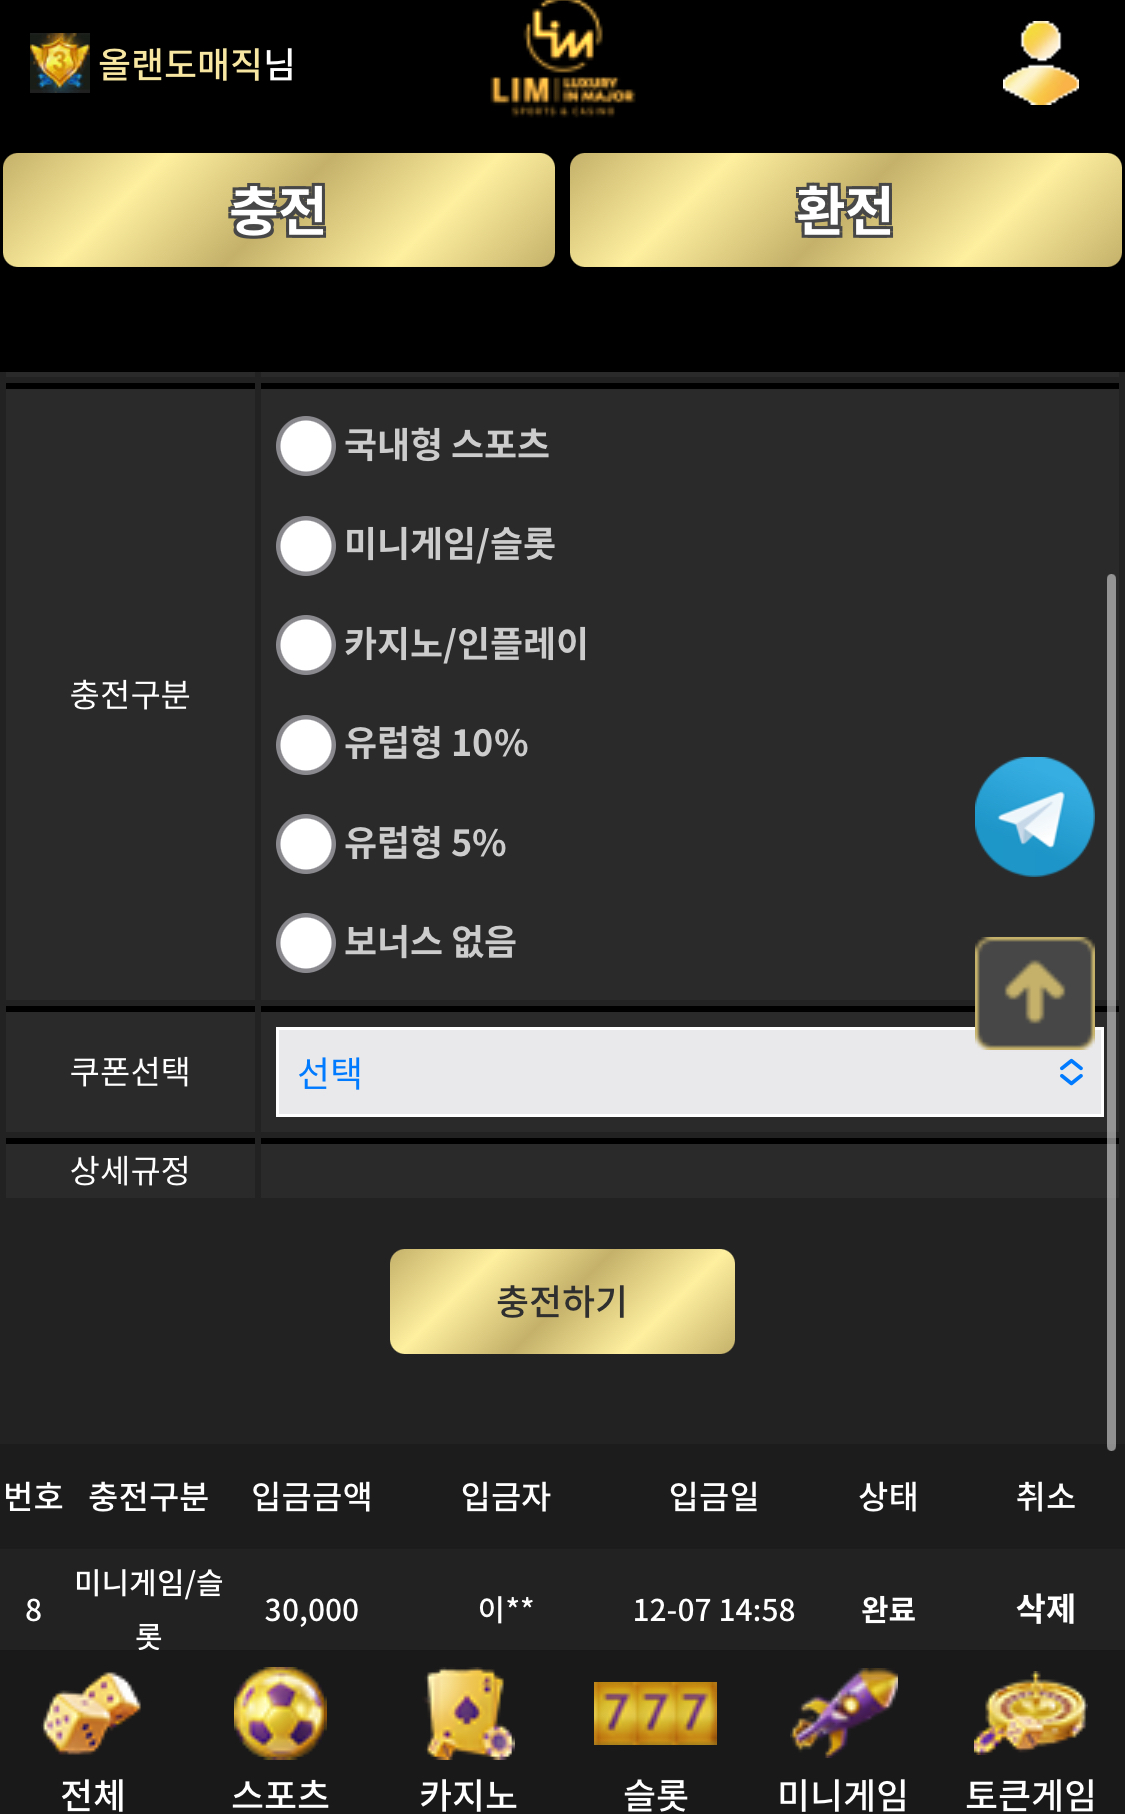Click the scroll-to-top arrow button

(x=1034, y=992)
